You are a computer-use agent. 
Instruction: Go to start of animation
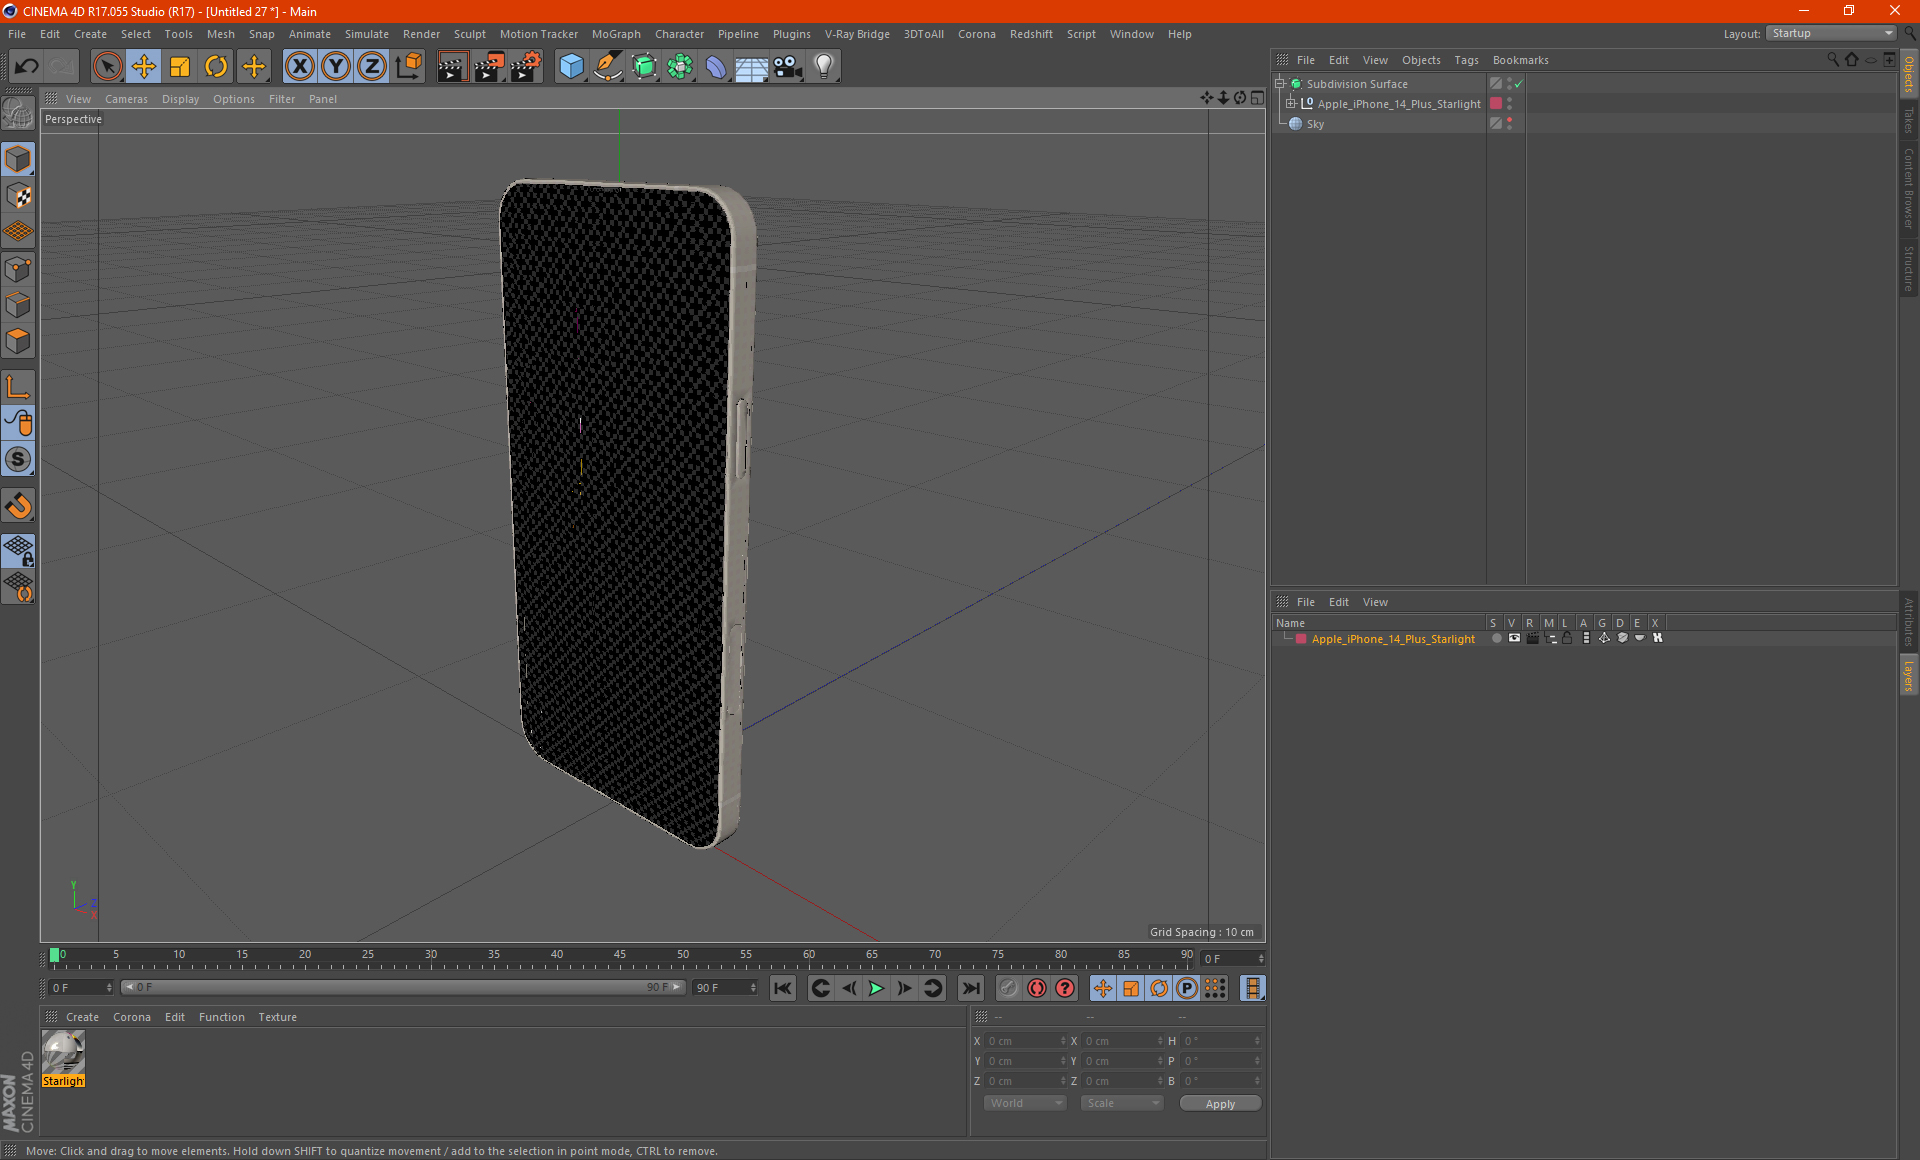(x=783, y=988)
